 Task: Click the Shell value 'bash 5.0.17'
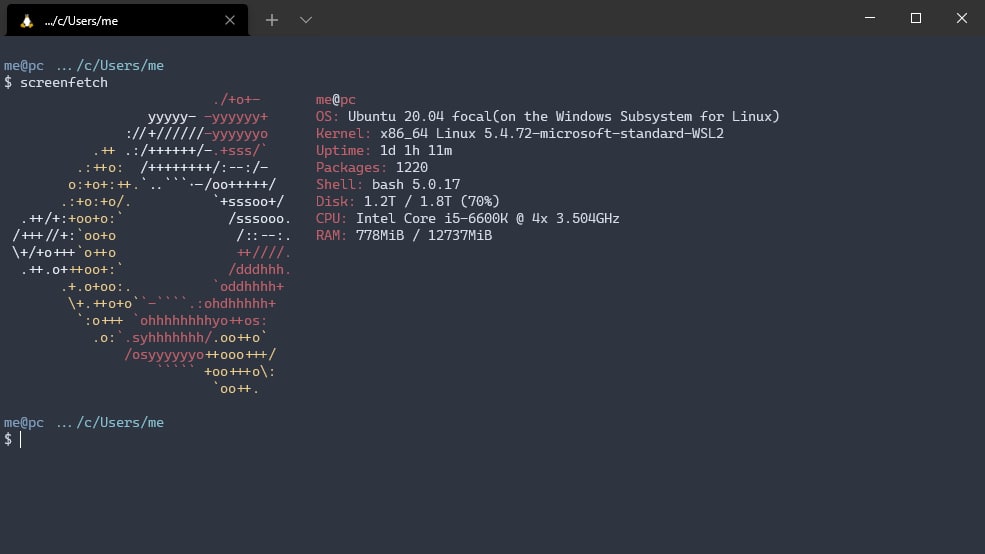[416, 184]
